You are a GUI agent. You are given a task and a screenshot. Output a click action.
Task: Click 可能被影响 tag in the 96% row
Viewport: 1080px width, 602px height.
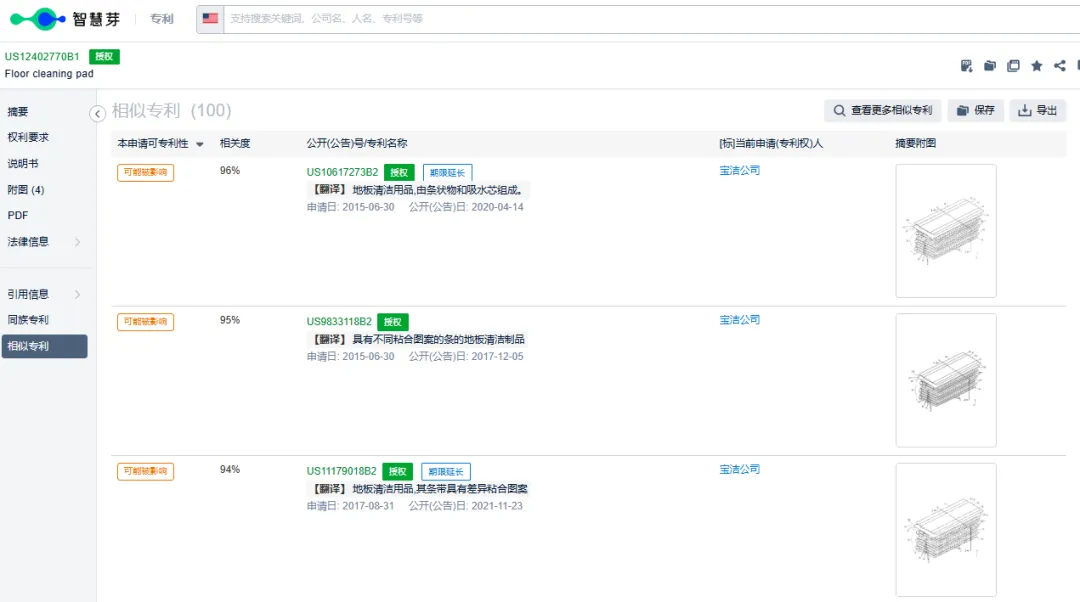[145, 172]
